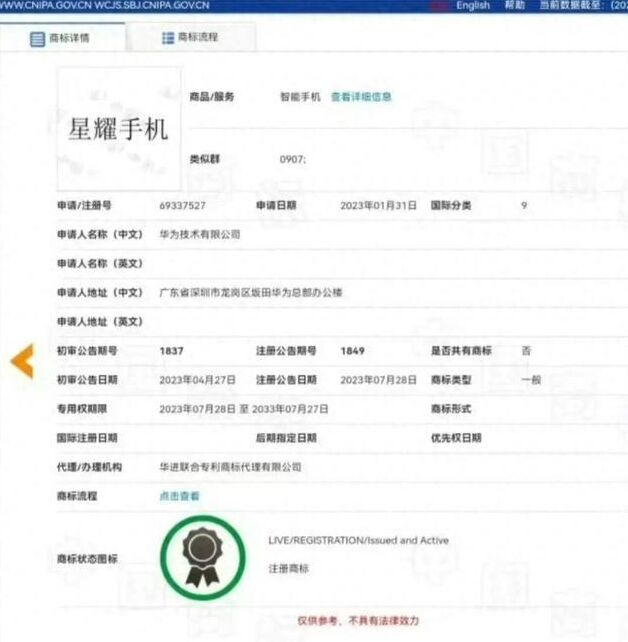The image size is (628, 642).
Task: Select the LIVE/REGISTRATION/Issued and Active status text
Action: coord(359,540)
